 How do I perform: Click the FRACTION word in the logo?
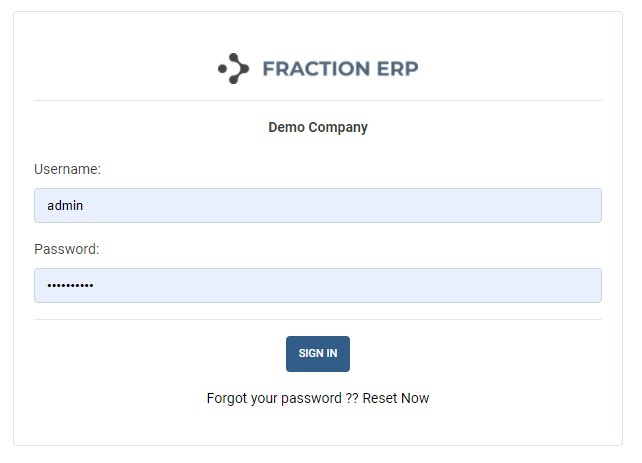pyautogui.click(x=315, y=68)
